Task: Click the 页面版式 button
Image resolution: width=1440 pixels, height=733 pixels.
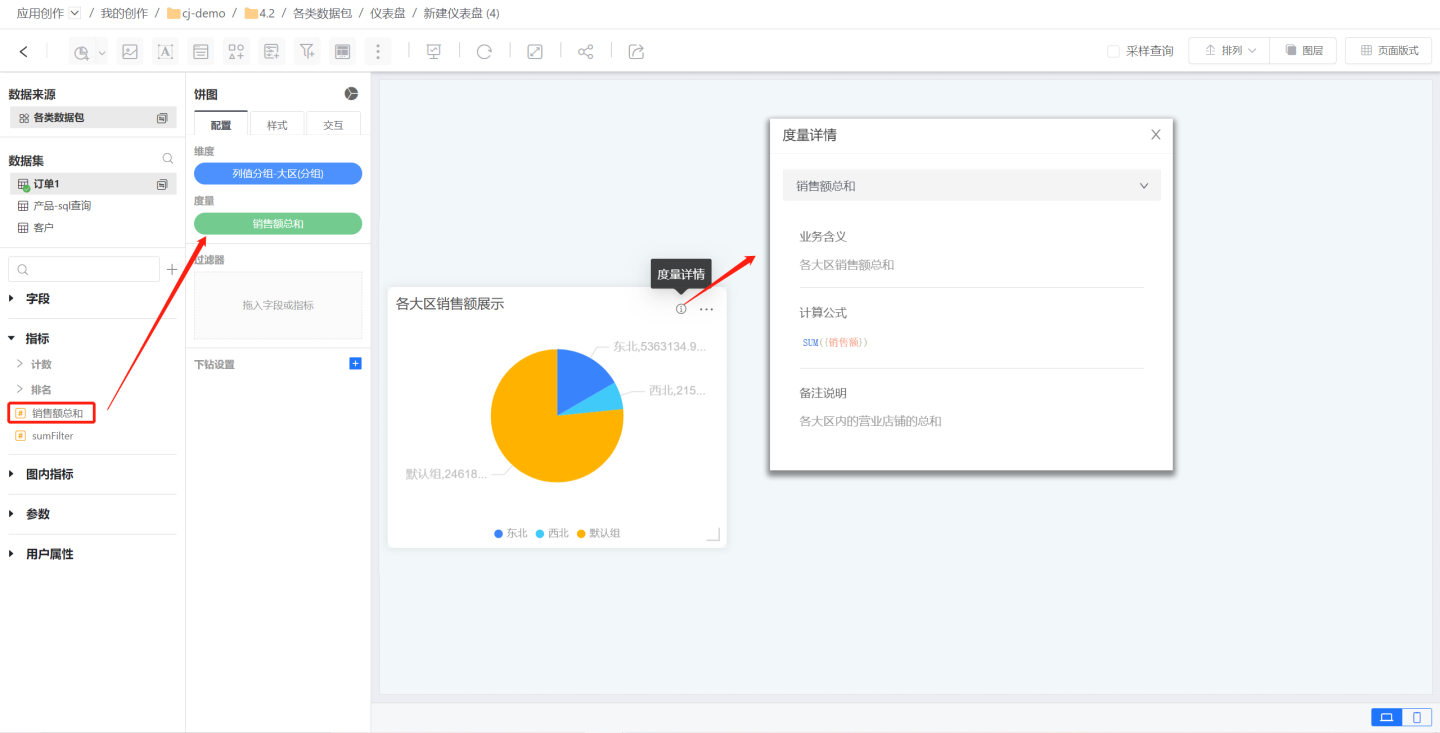Action: pyautogui.click(x=1389, y=51)
